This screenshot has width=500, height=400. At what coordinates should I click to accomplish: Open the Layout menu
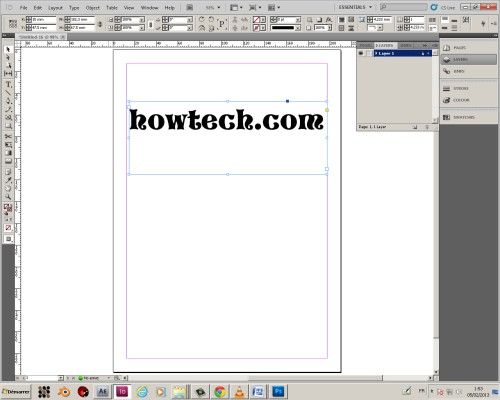55,7
